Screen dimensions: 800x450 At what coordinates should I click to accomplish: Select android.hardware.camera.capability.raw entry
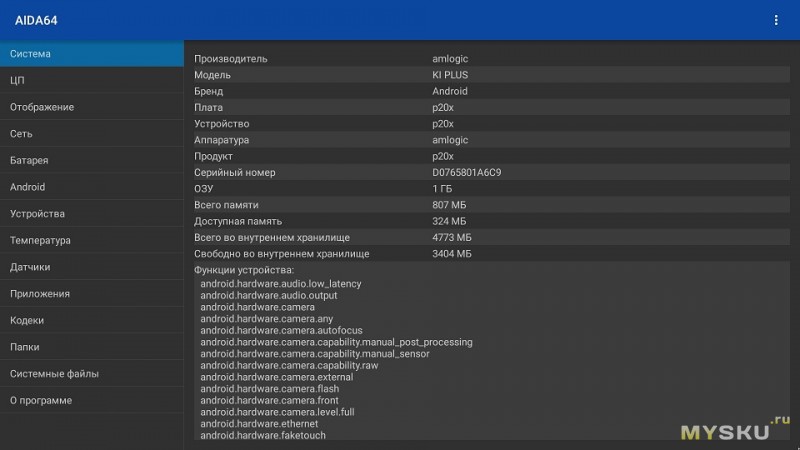click(x=289, y=365)
